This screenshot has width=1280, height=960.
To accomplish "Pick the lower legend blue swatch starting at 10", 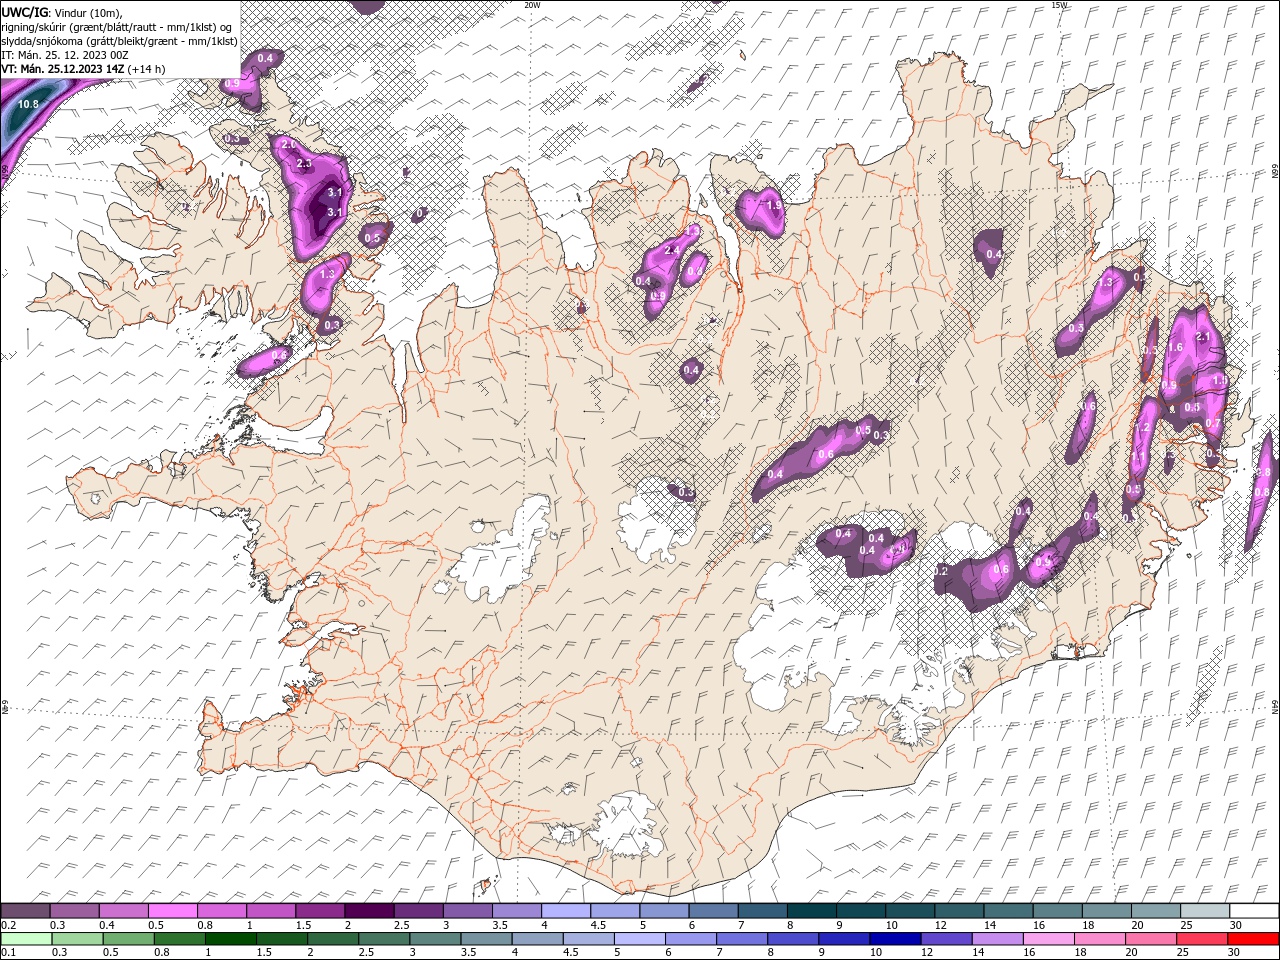I will pyautogui.click(x=893, y=939).
